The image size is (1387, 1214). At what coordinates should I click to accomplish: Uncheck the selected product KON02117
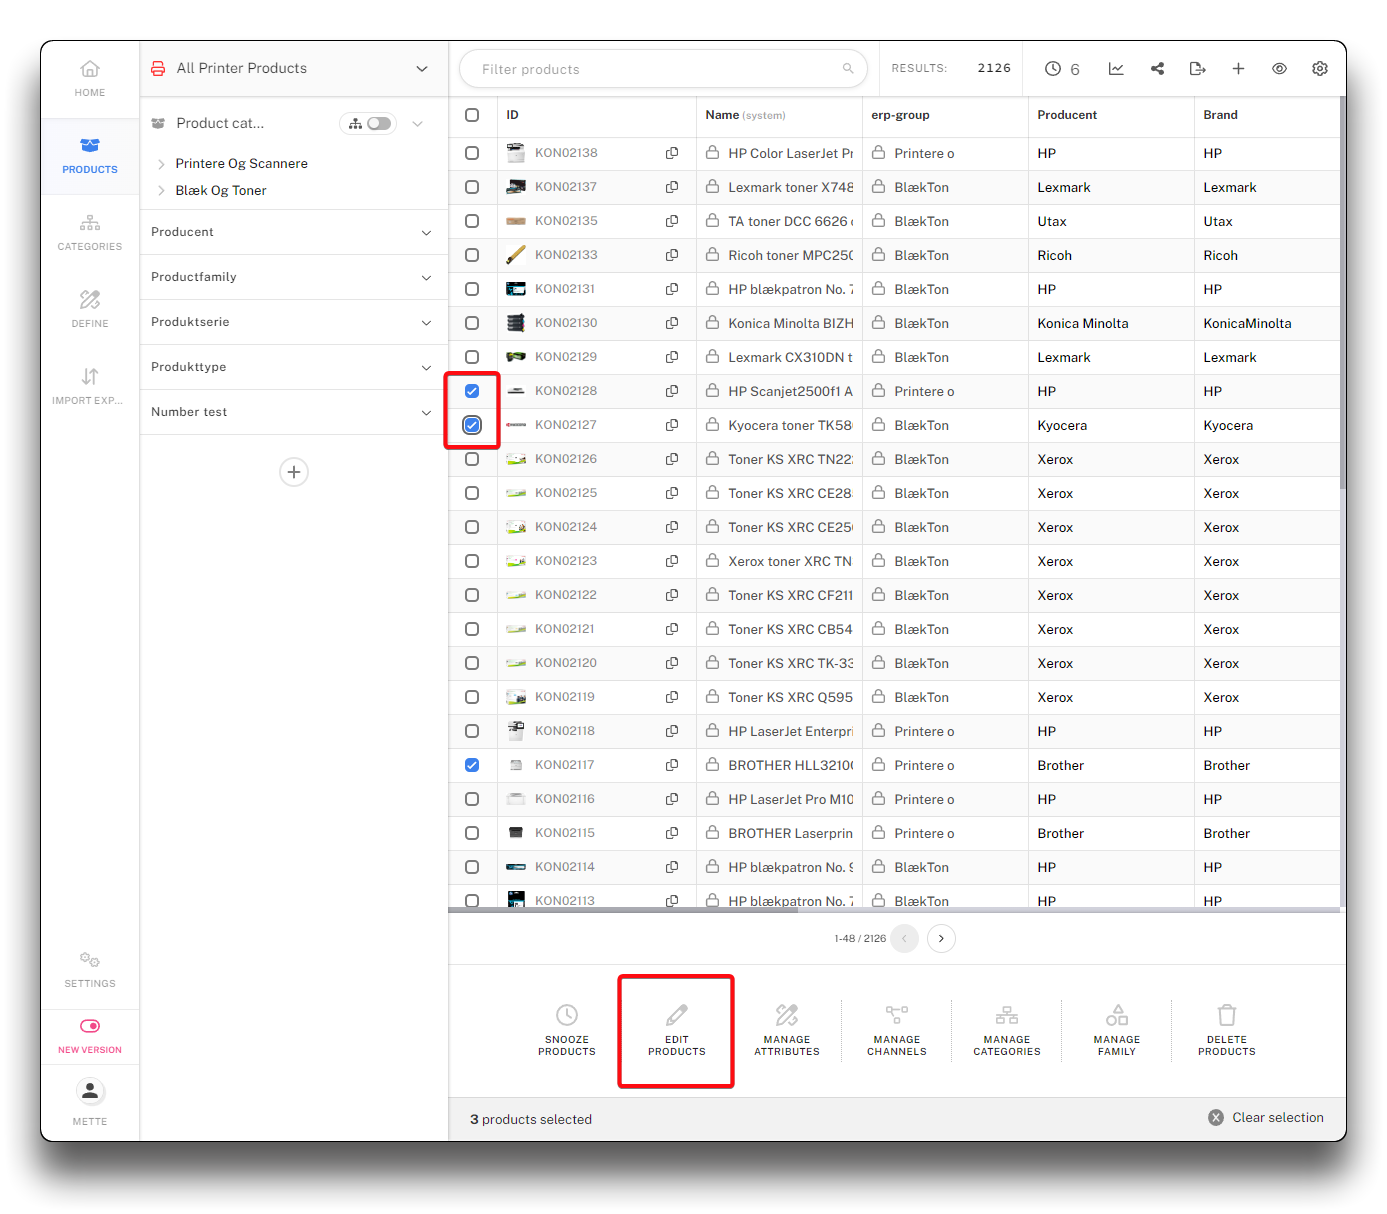point(472,765)
